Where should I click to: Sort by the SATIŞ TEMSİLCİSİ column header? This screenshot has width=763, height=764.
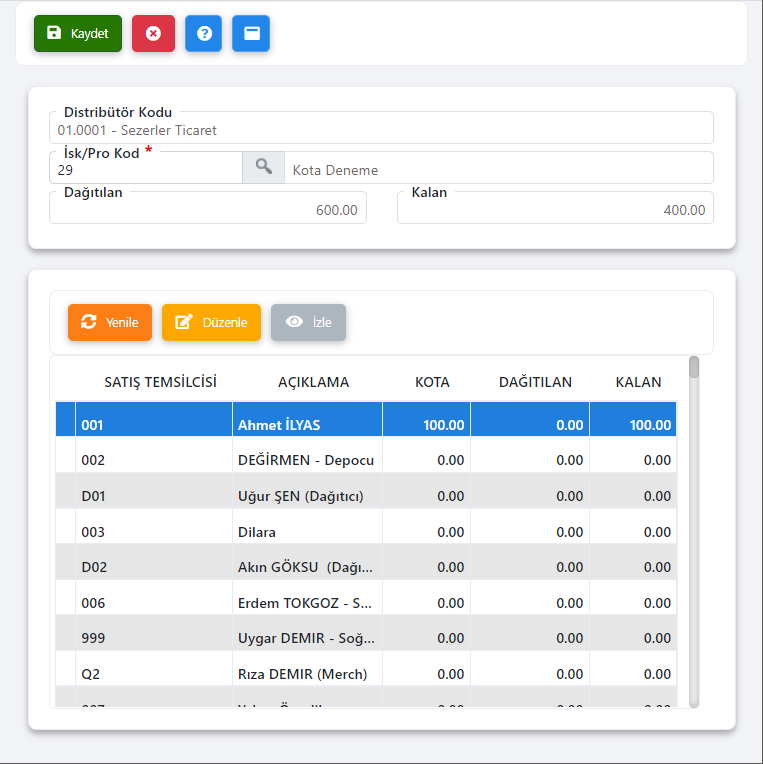pyautogui.click(x=160, y=382)
